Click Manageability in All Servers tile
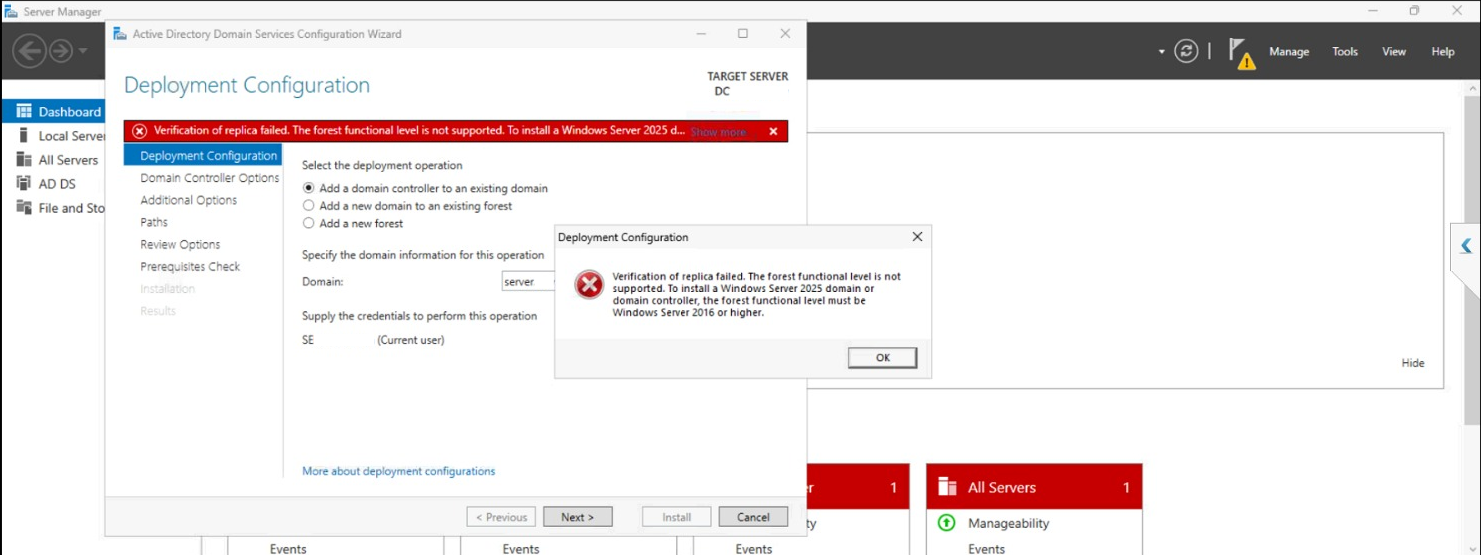The height and width of the screenshot is (555, 1481). [1008, 523]
